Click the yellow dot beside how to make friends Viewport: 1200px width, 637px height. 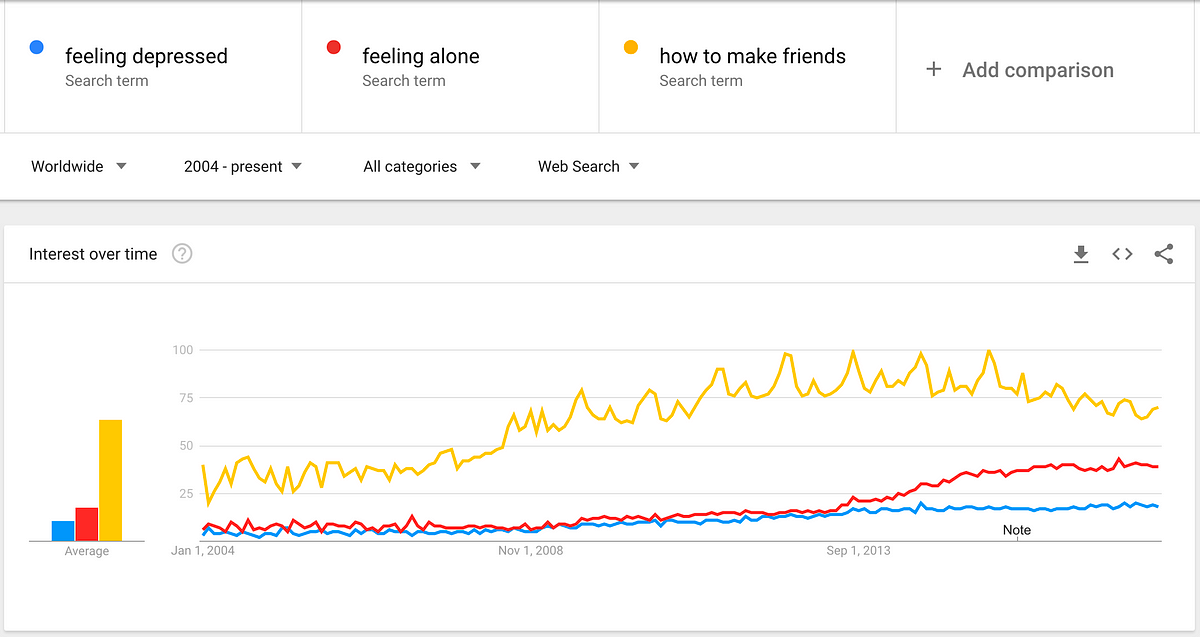pos(631,48)
